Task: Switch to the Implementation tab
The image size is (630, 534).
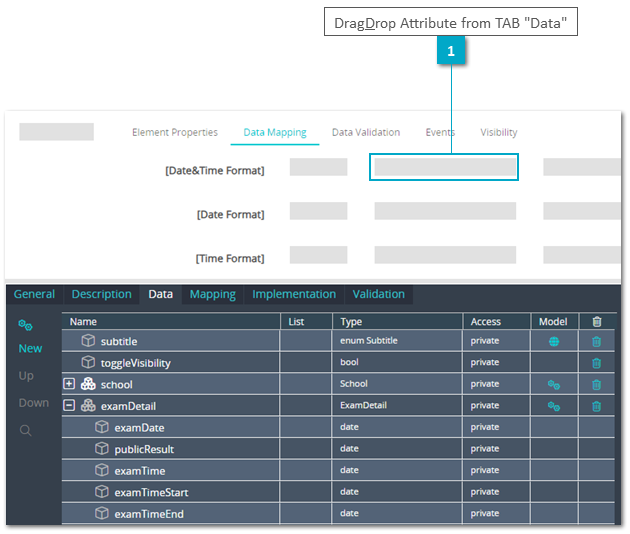Action: [x=294, y=294]
